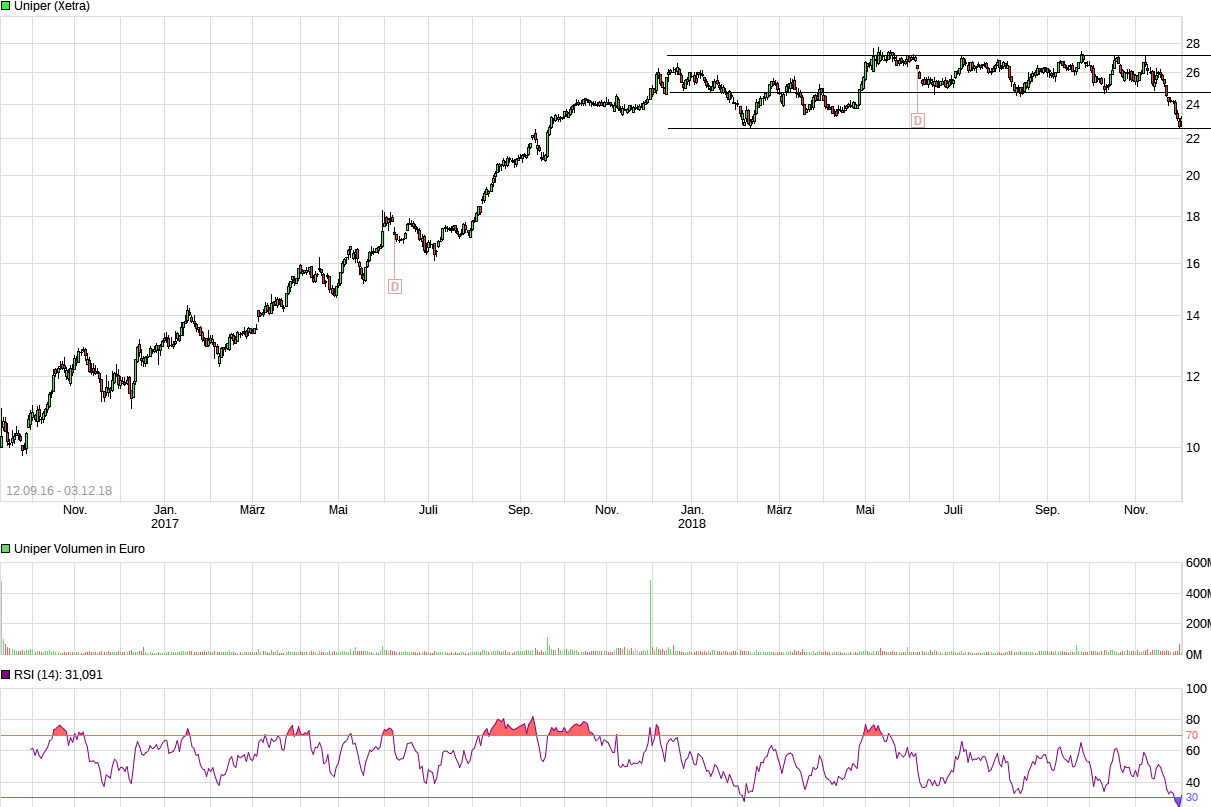Open the D dividend marker near Juli 2017
Viewport: 1211px width, 807px height.
(x=394, y=287)
